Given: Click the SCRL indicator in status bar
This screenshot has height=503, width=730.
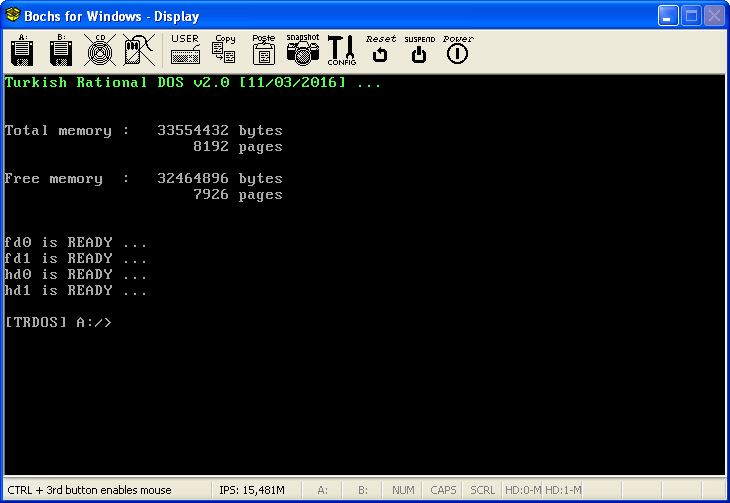Looking at the screenshot, I should tap(482, 490).
